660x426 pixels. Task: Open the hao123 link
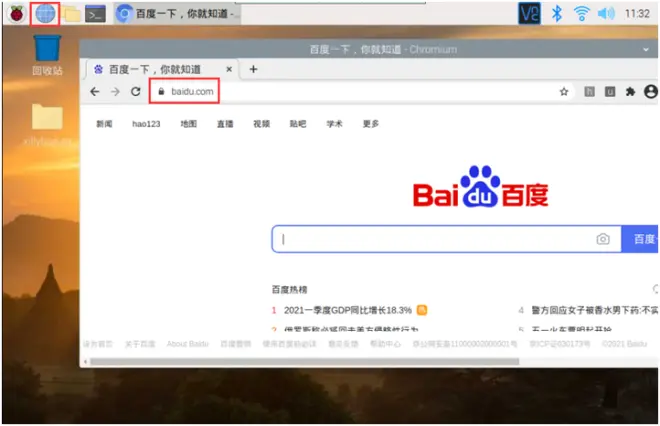[146, 124]
